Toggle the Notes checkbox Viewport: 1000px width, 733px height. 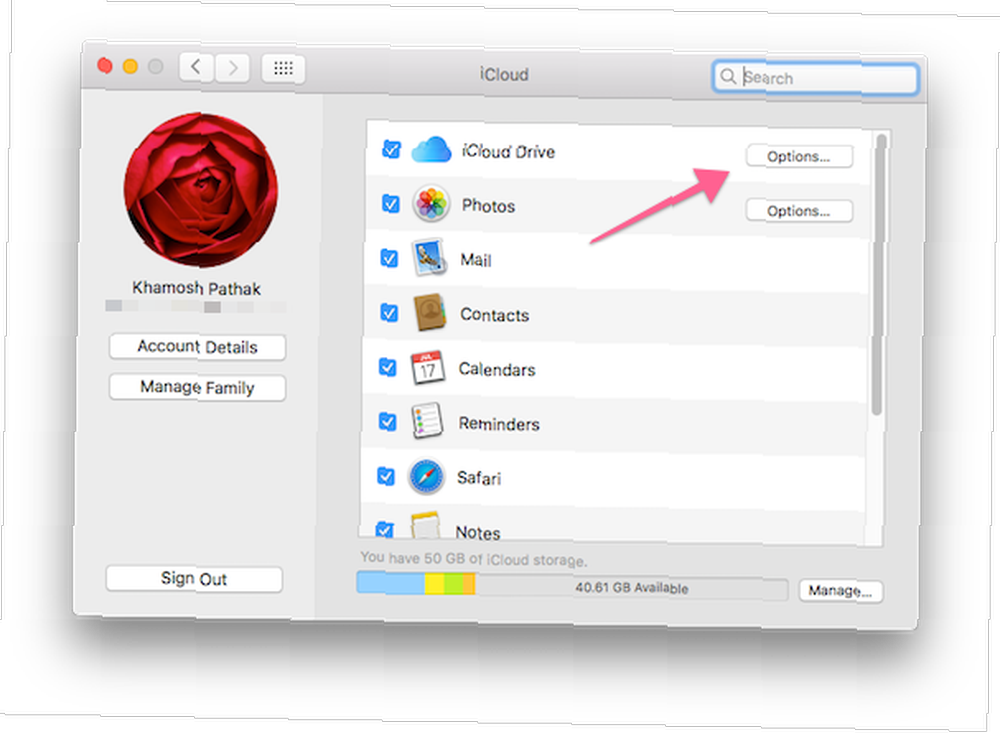(x=385, y=529)
